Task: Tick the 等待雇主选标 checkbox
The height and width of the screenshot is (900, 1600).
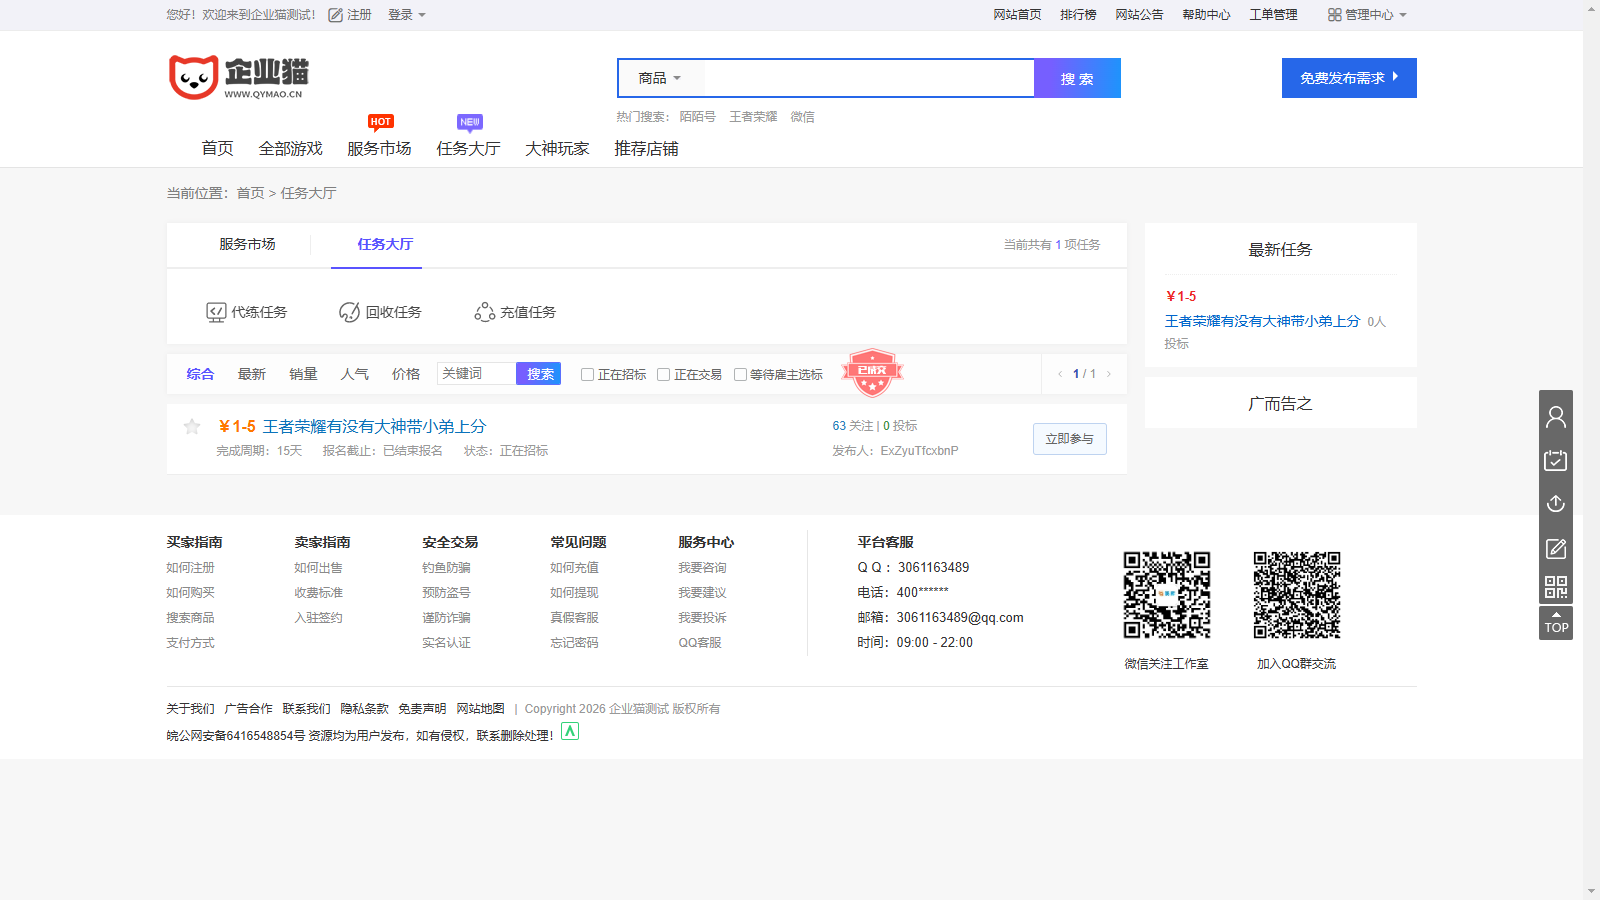Action: (740, 374)
